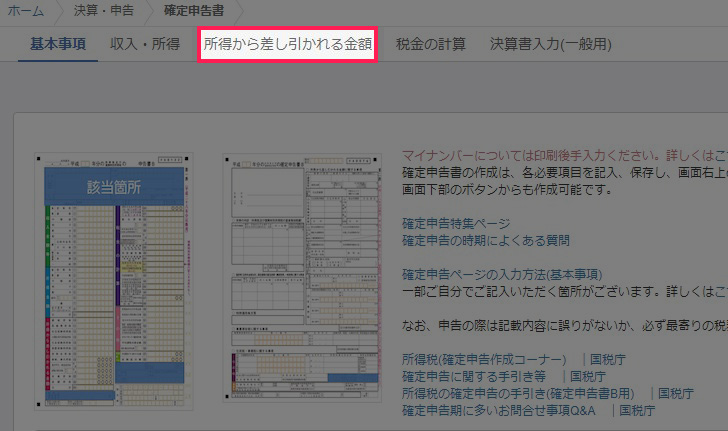The height and width of the screenshot is (431, 728).
Task: Go to 決算・申告 in the breadcrumb
Action: tap(106, 11)
